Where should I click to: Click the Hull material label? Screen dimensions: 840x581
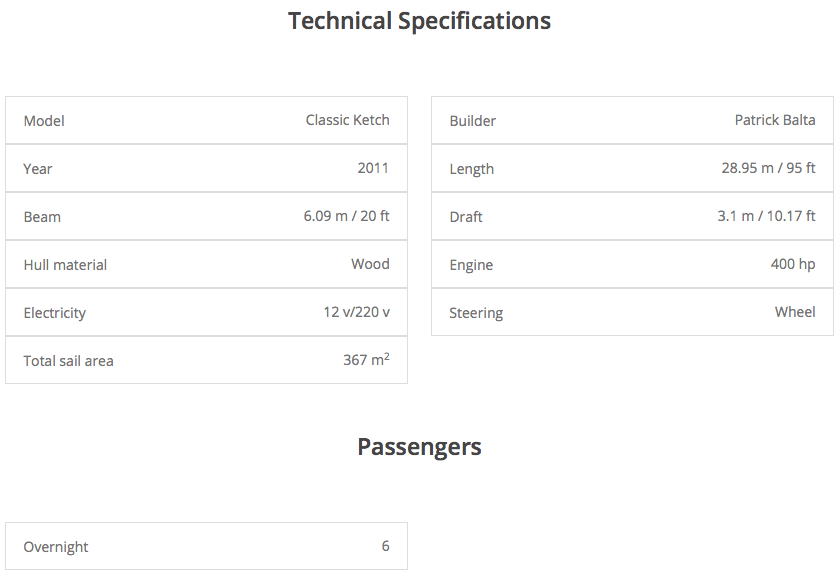click(65, 265)
